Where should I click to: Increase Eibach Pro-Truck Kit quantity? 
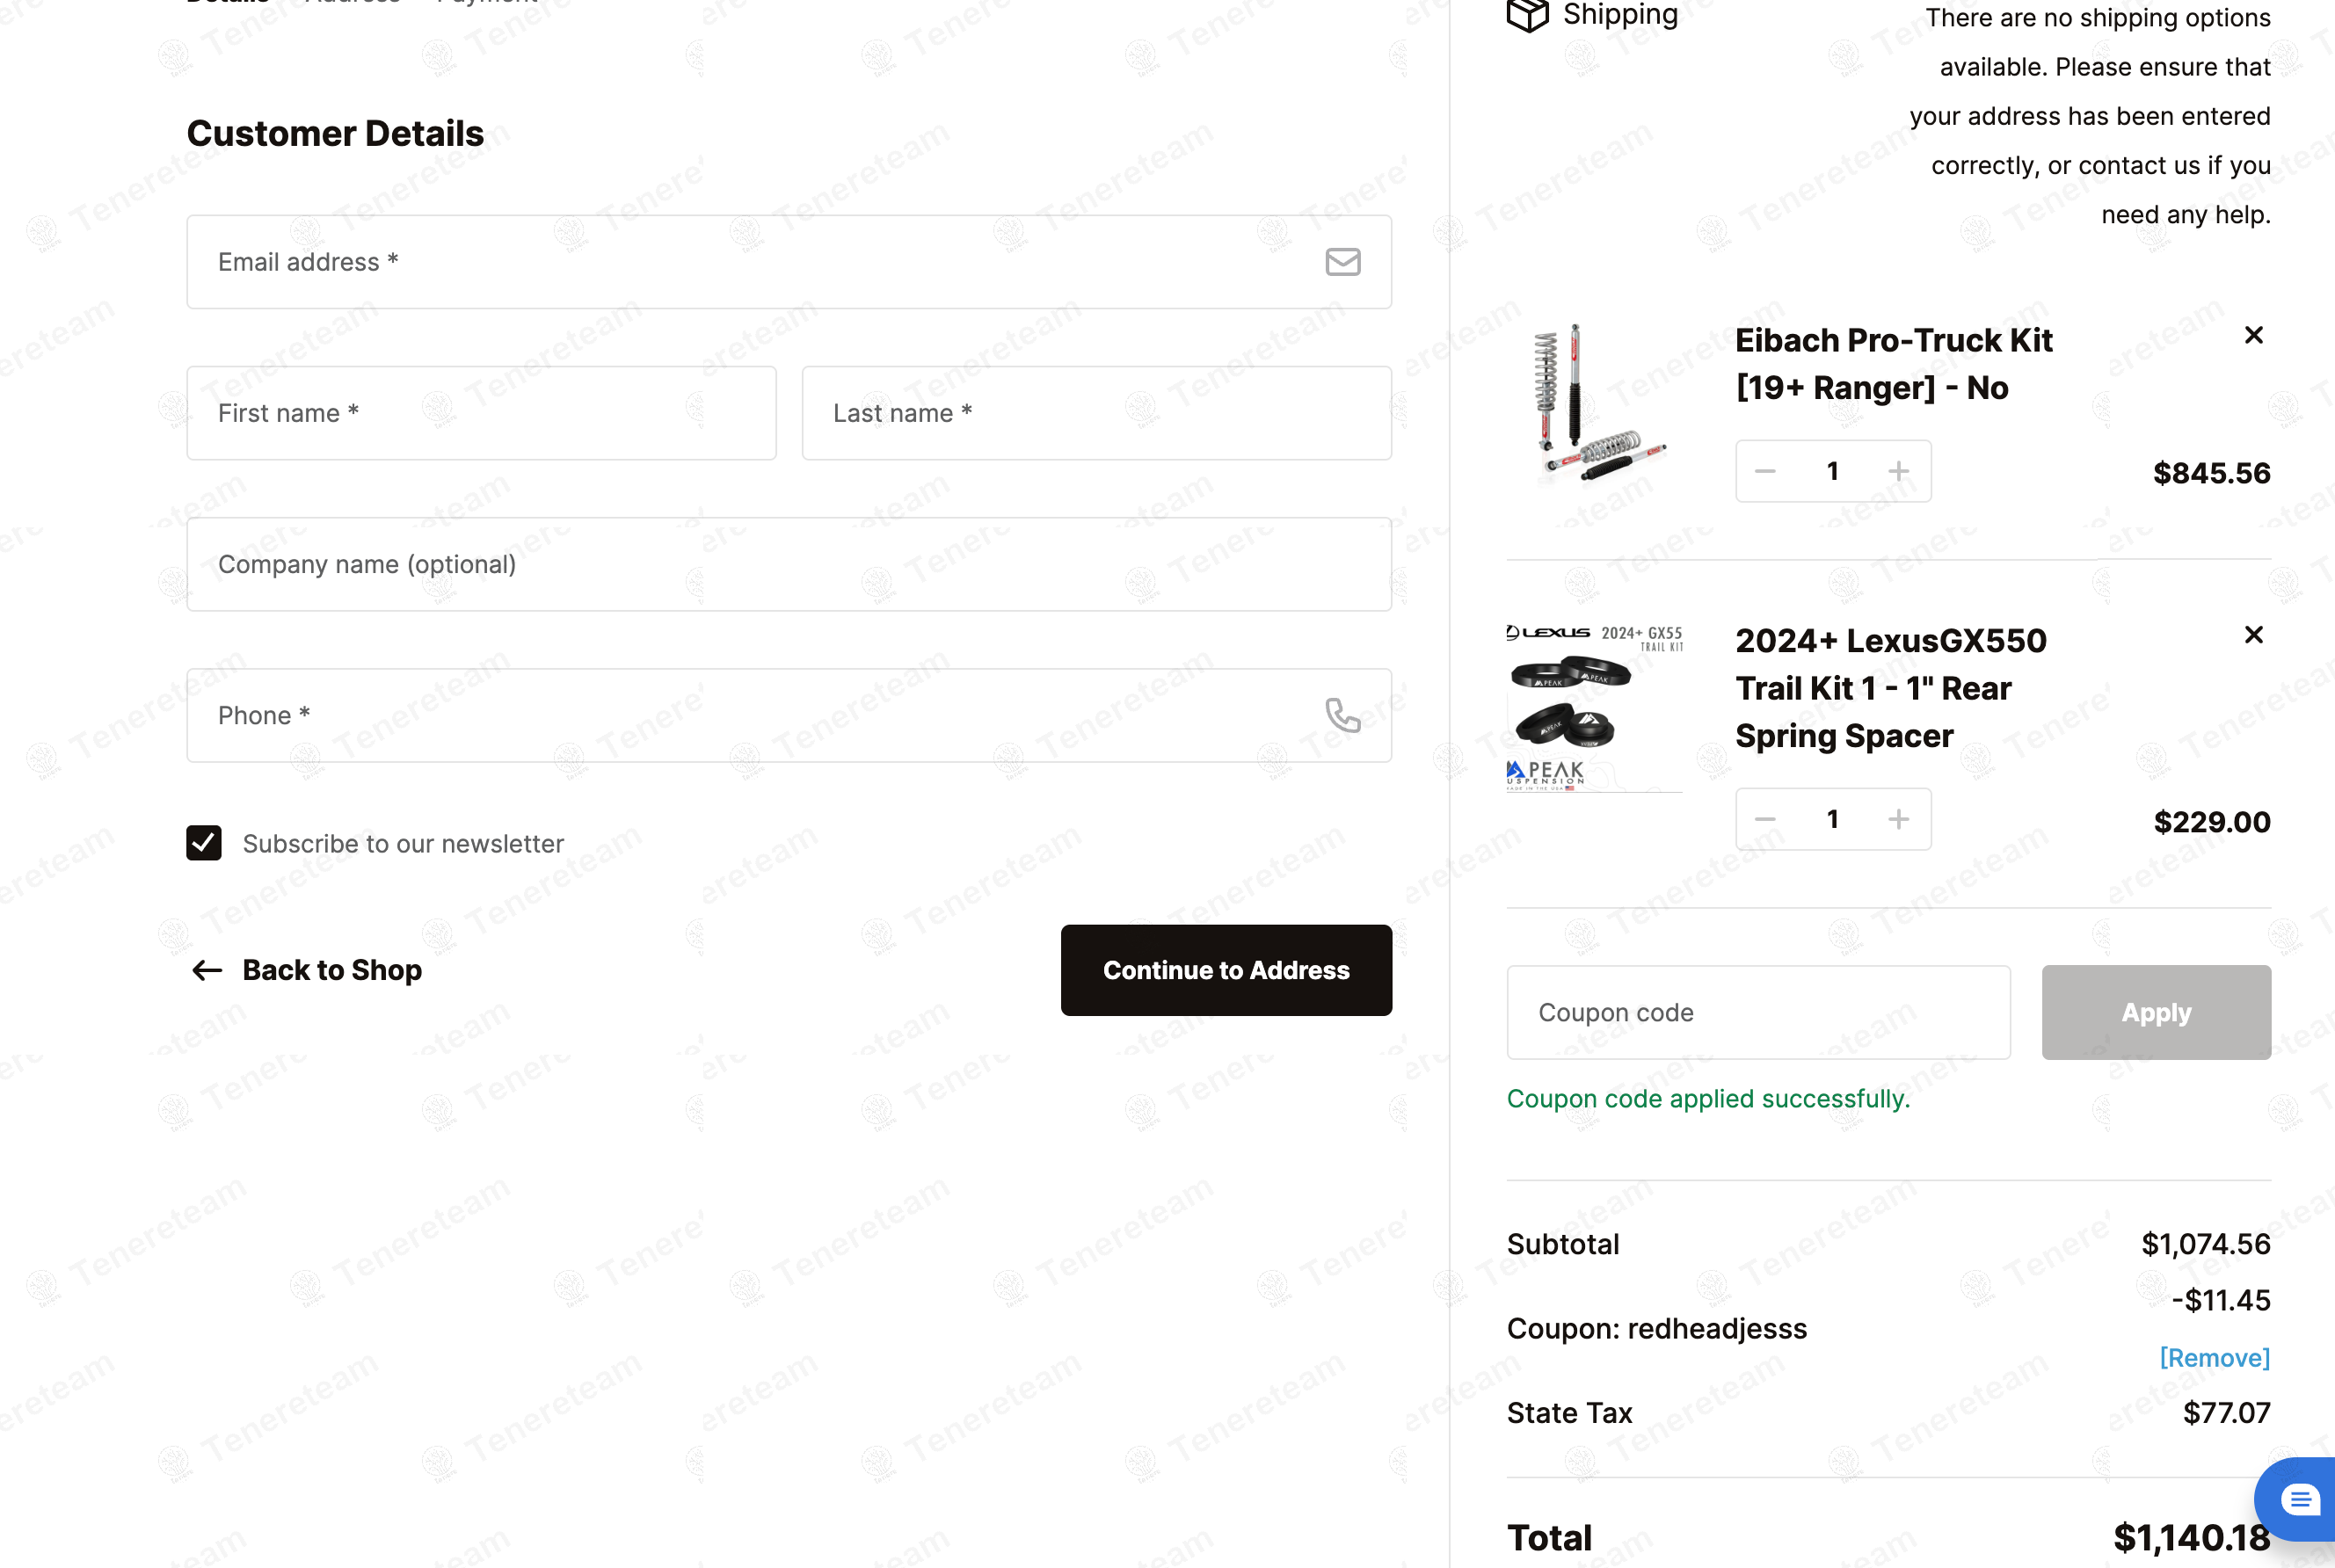[1898, 471]
